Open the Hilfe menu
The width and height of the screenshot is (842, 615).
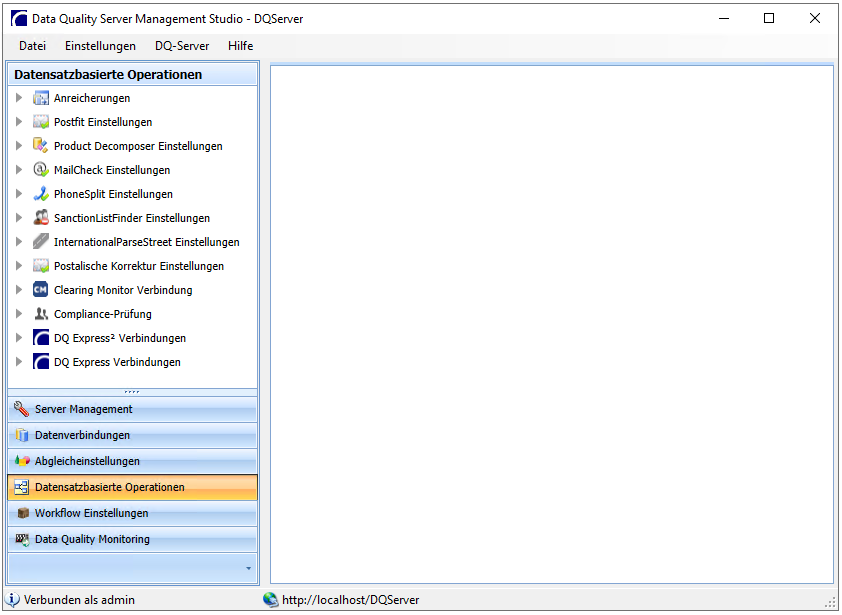pyautogui.click(x=241, y=46)
